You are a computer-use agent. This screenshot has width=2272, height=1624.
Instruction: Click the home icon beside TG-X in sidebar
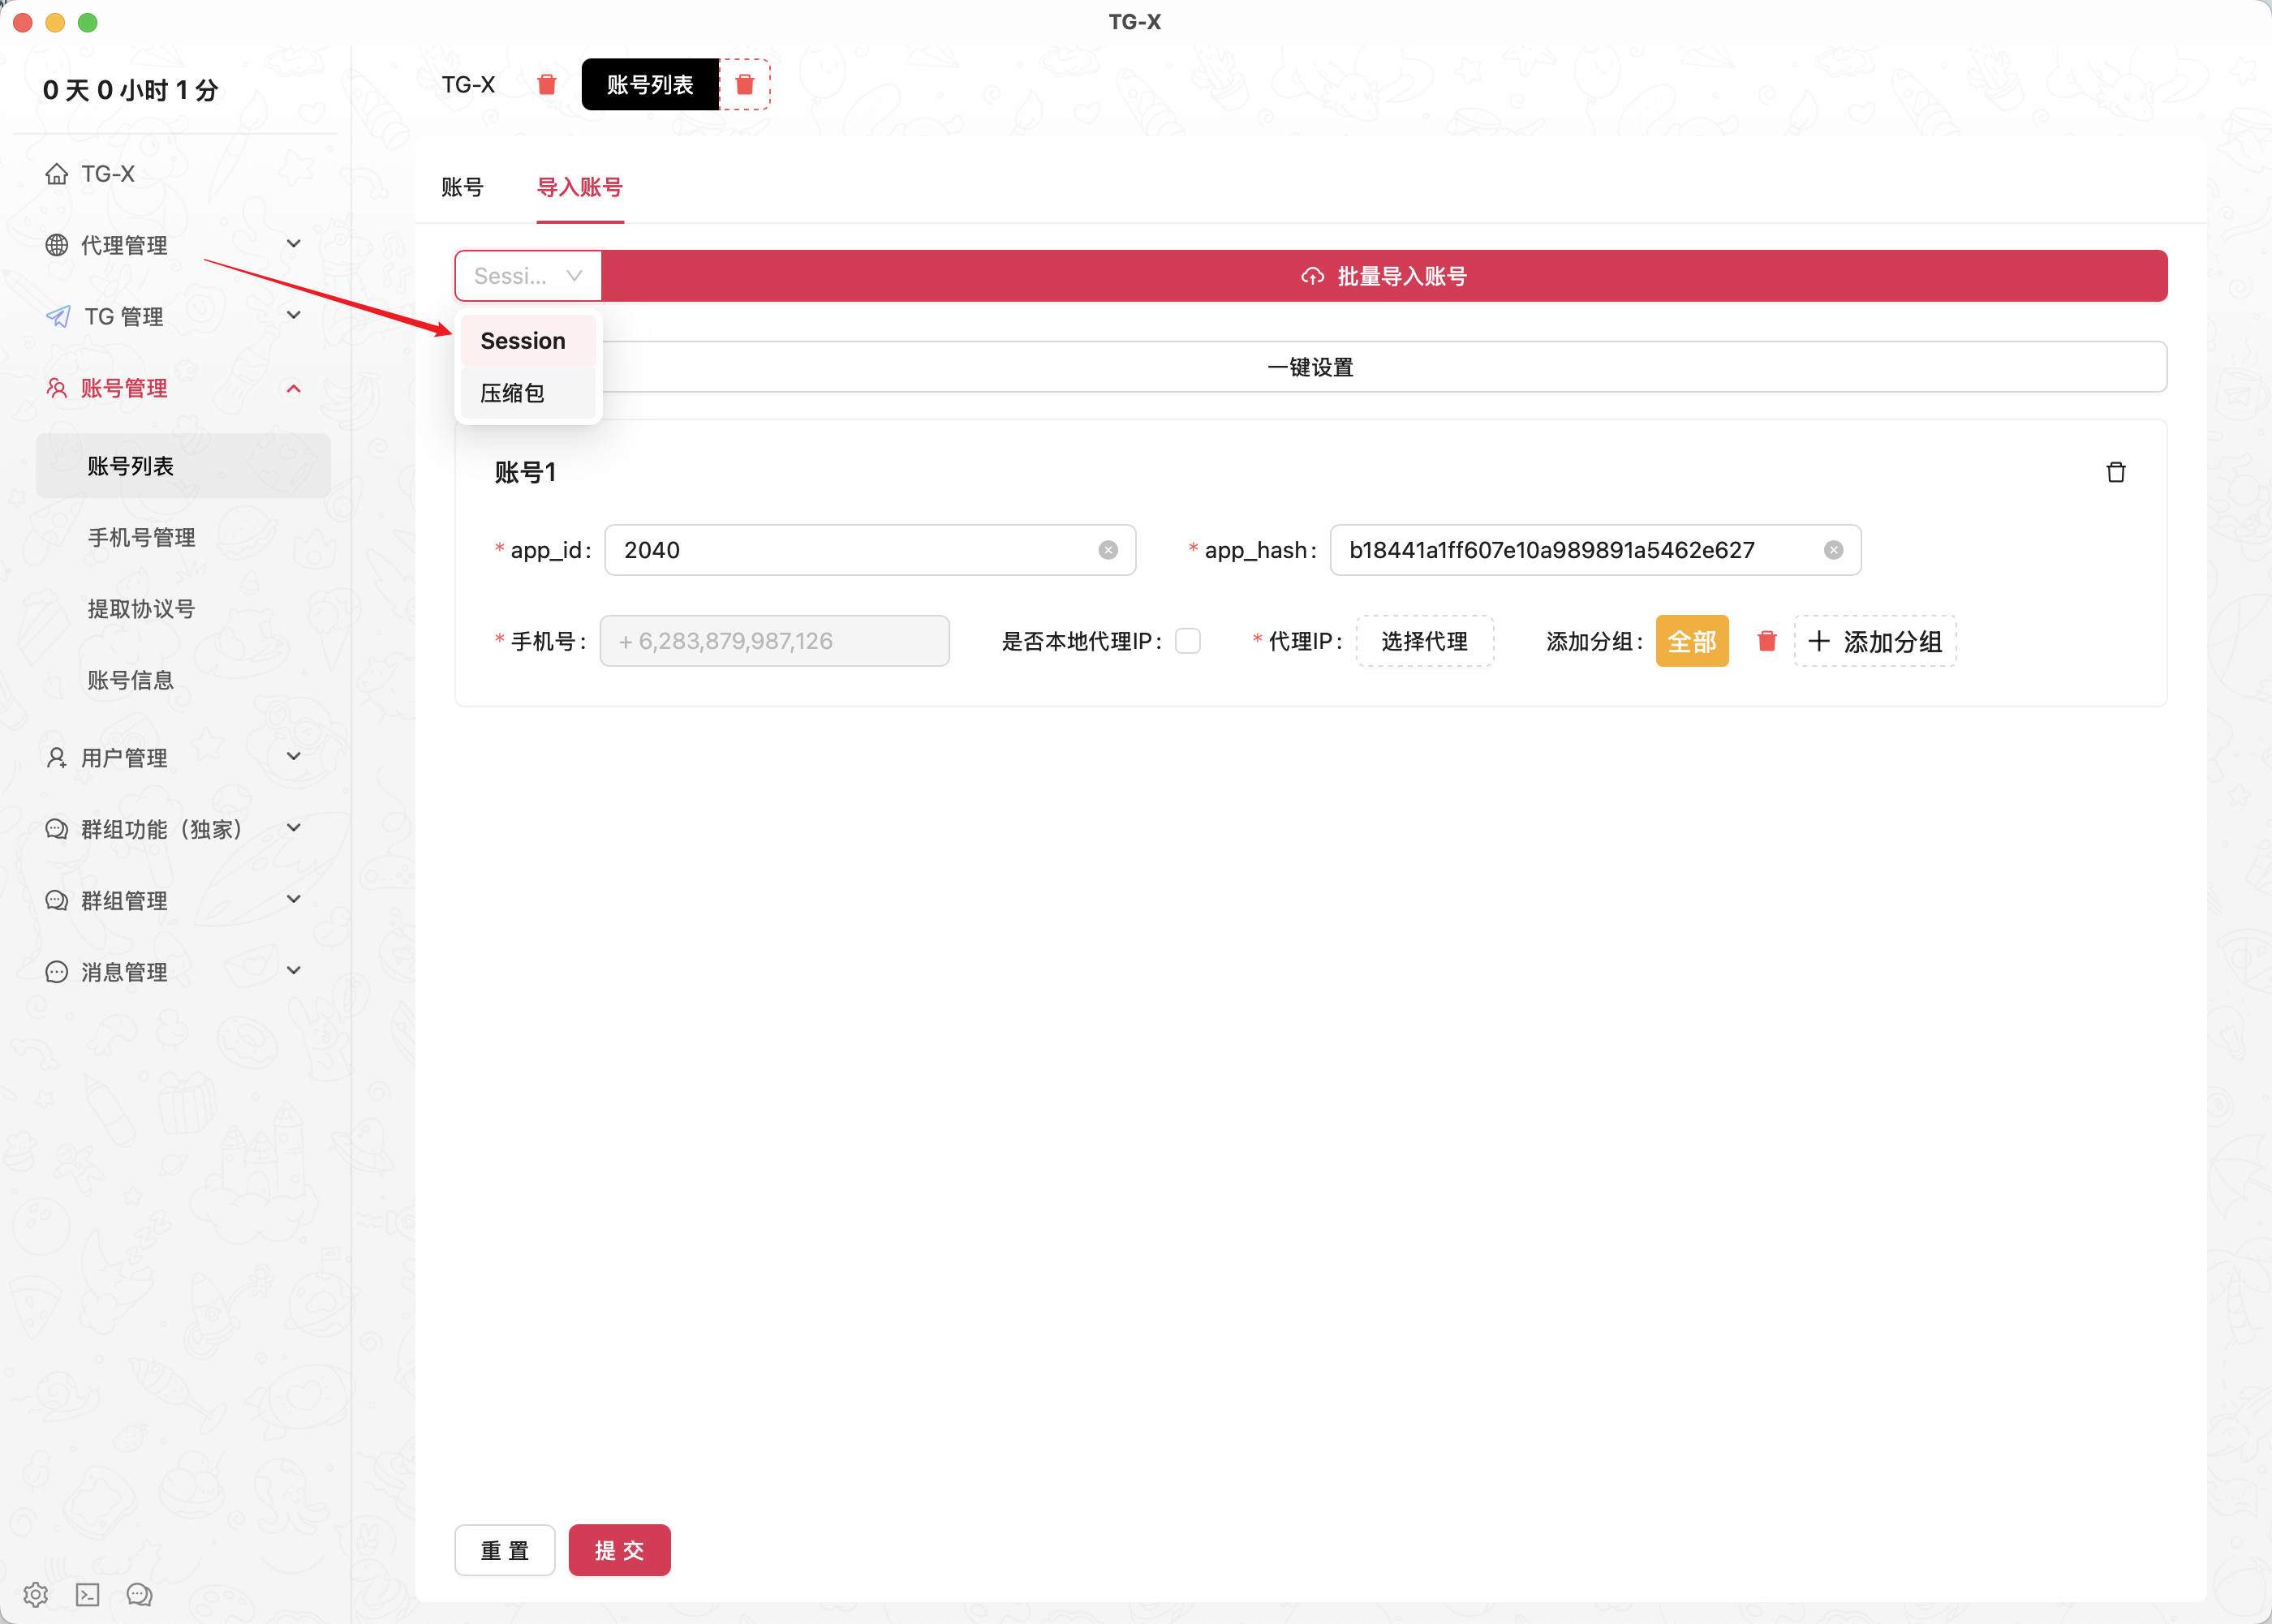point(57,174)
